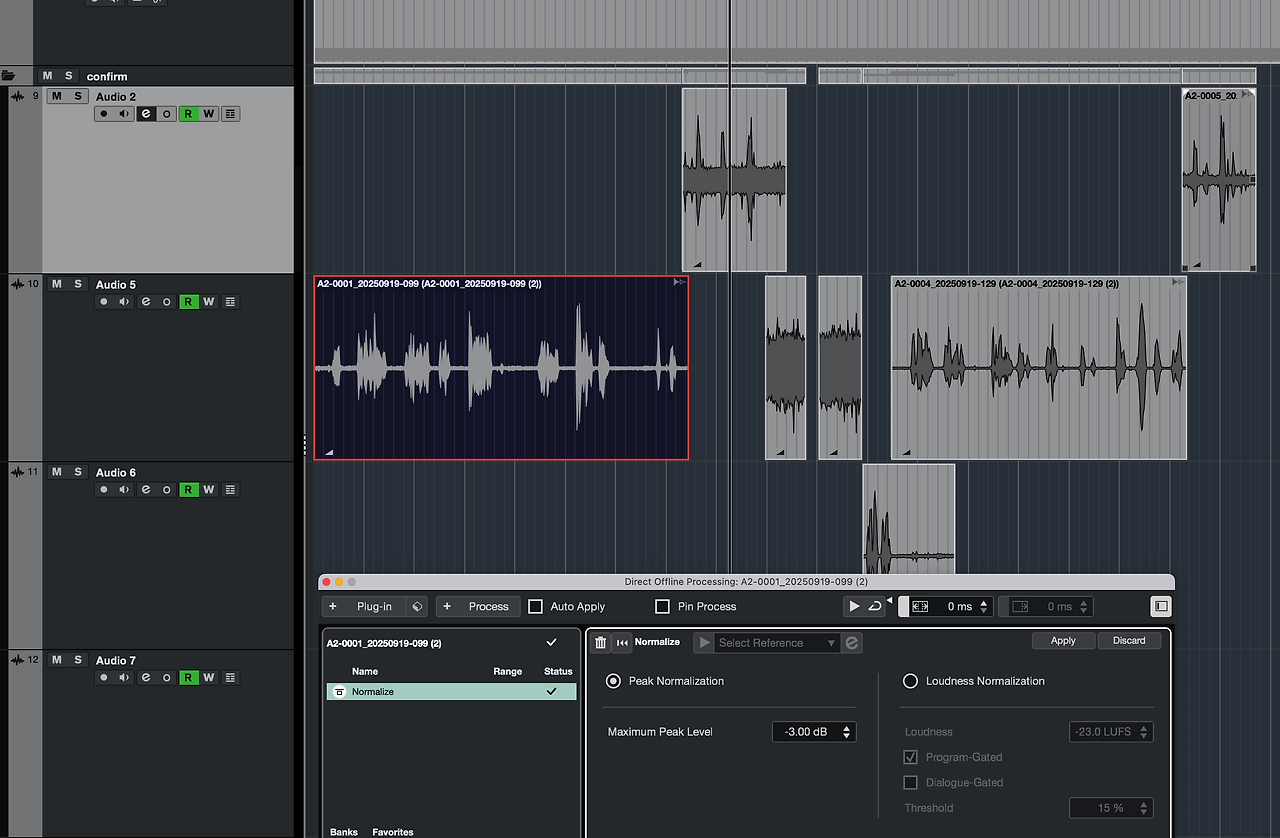This screenshot has height=838, width=1280.
Task: Toggle Monitor speaker icon on Audio 5
Action: 124,302
